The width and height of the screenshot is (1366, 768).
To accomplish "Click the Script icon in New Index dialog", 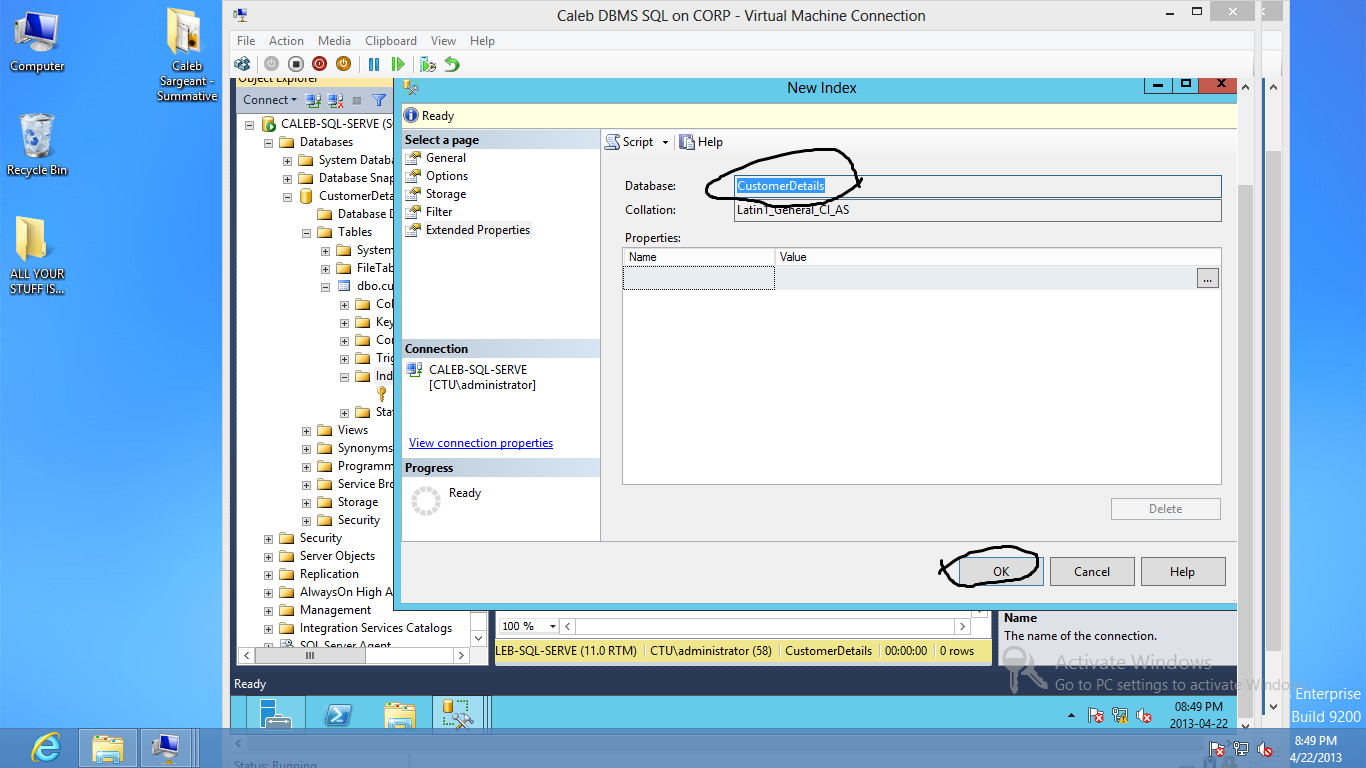I will pyautogui.click(x=612, y=142).
